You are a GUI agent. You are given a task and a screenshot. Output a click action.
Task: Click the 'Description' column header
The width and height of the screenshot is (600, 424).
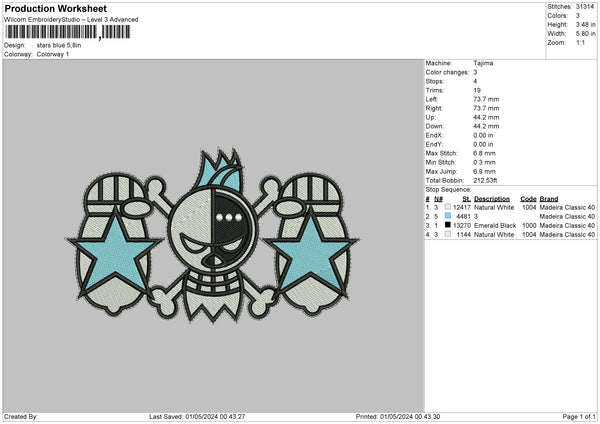click(492, 199)
